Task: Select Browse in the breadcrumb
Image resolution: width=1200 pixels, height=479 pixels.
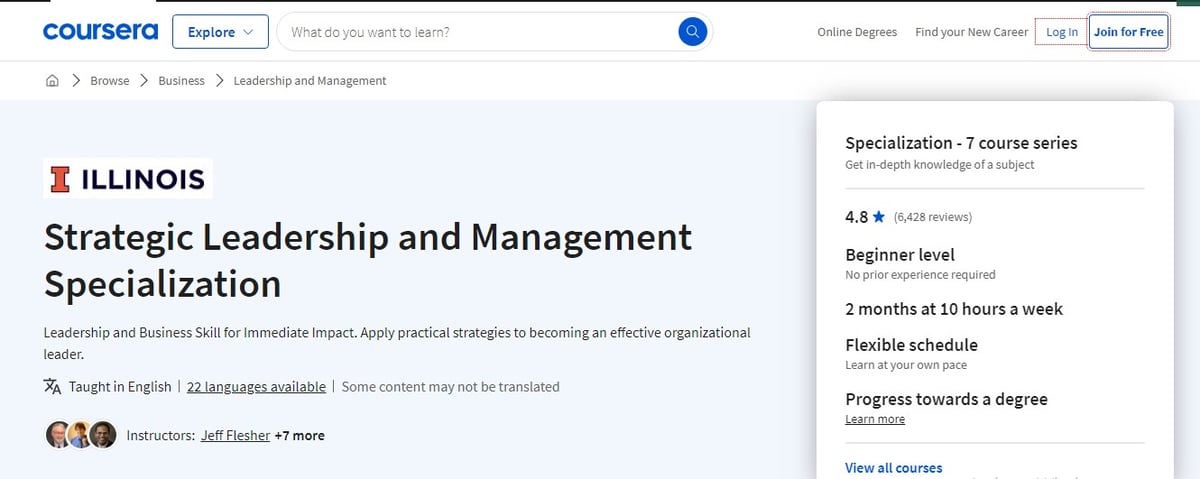Action: [x=110, y=81]
